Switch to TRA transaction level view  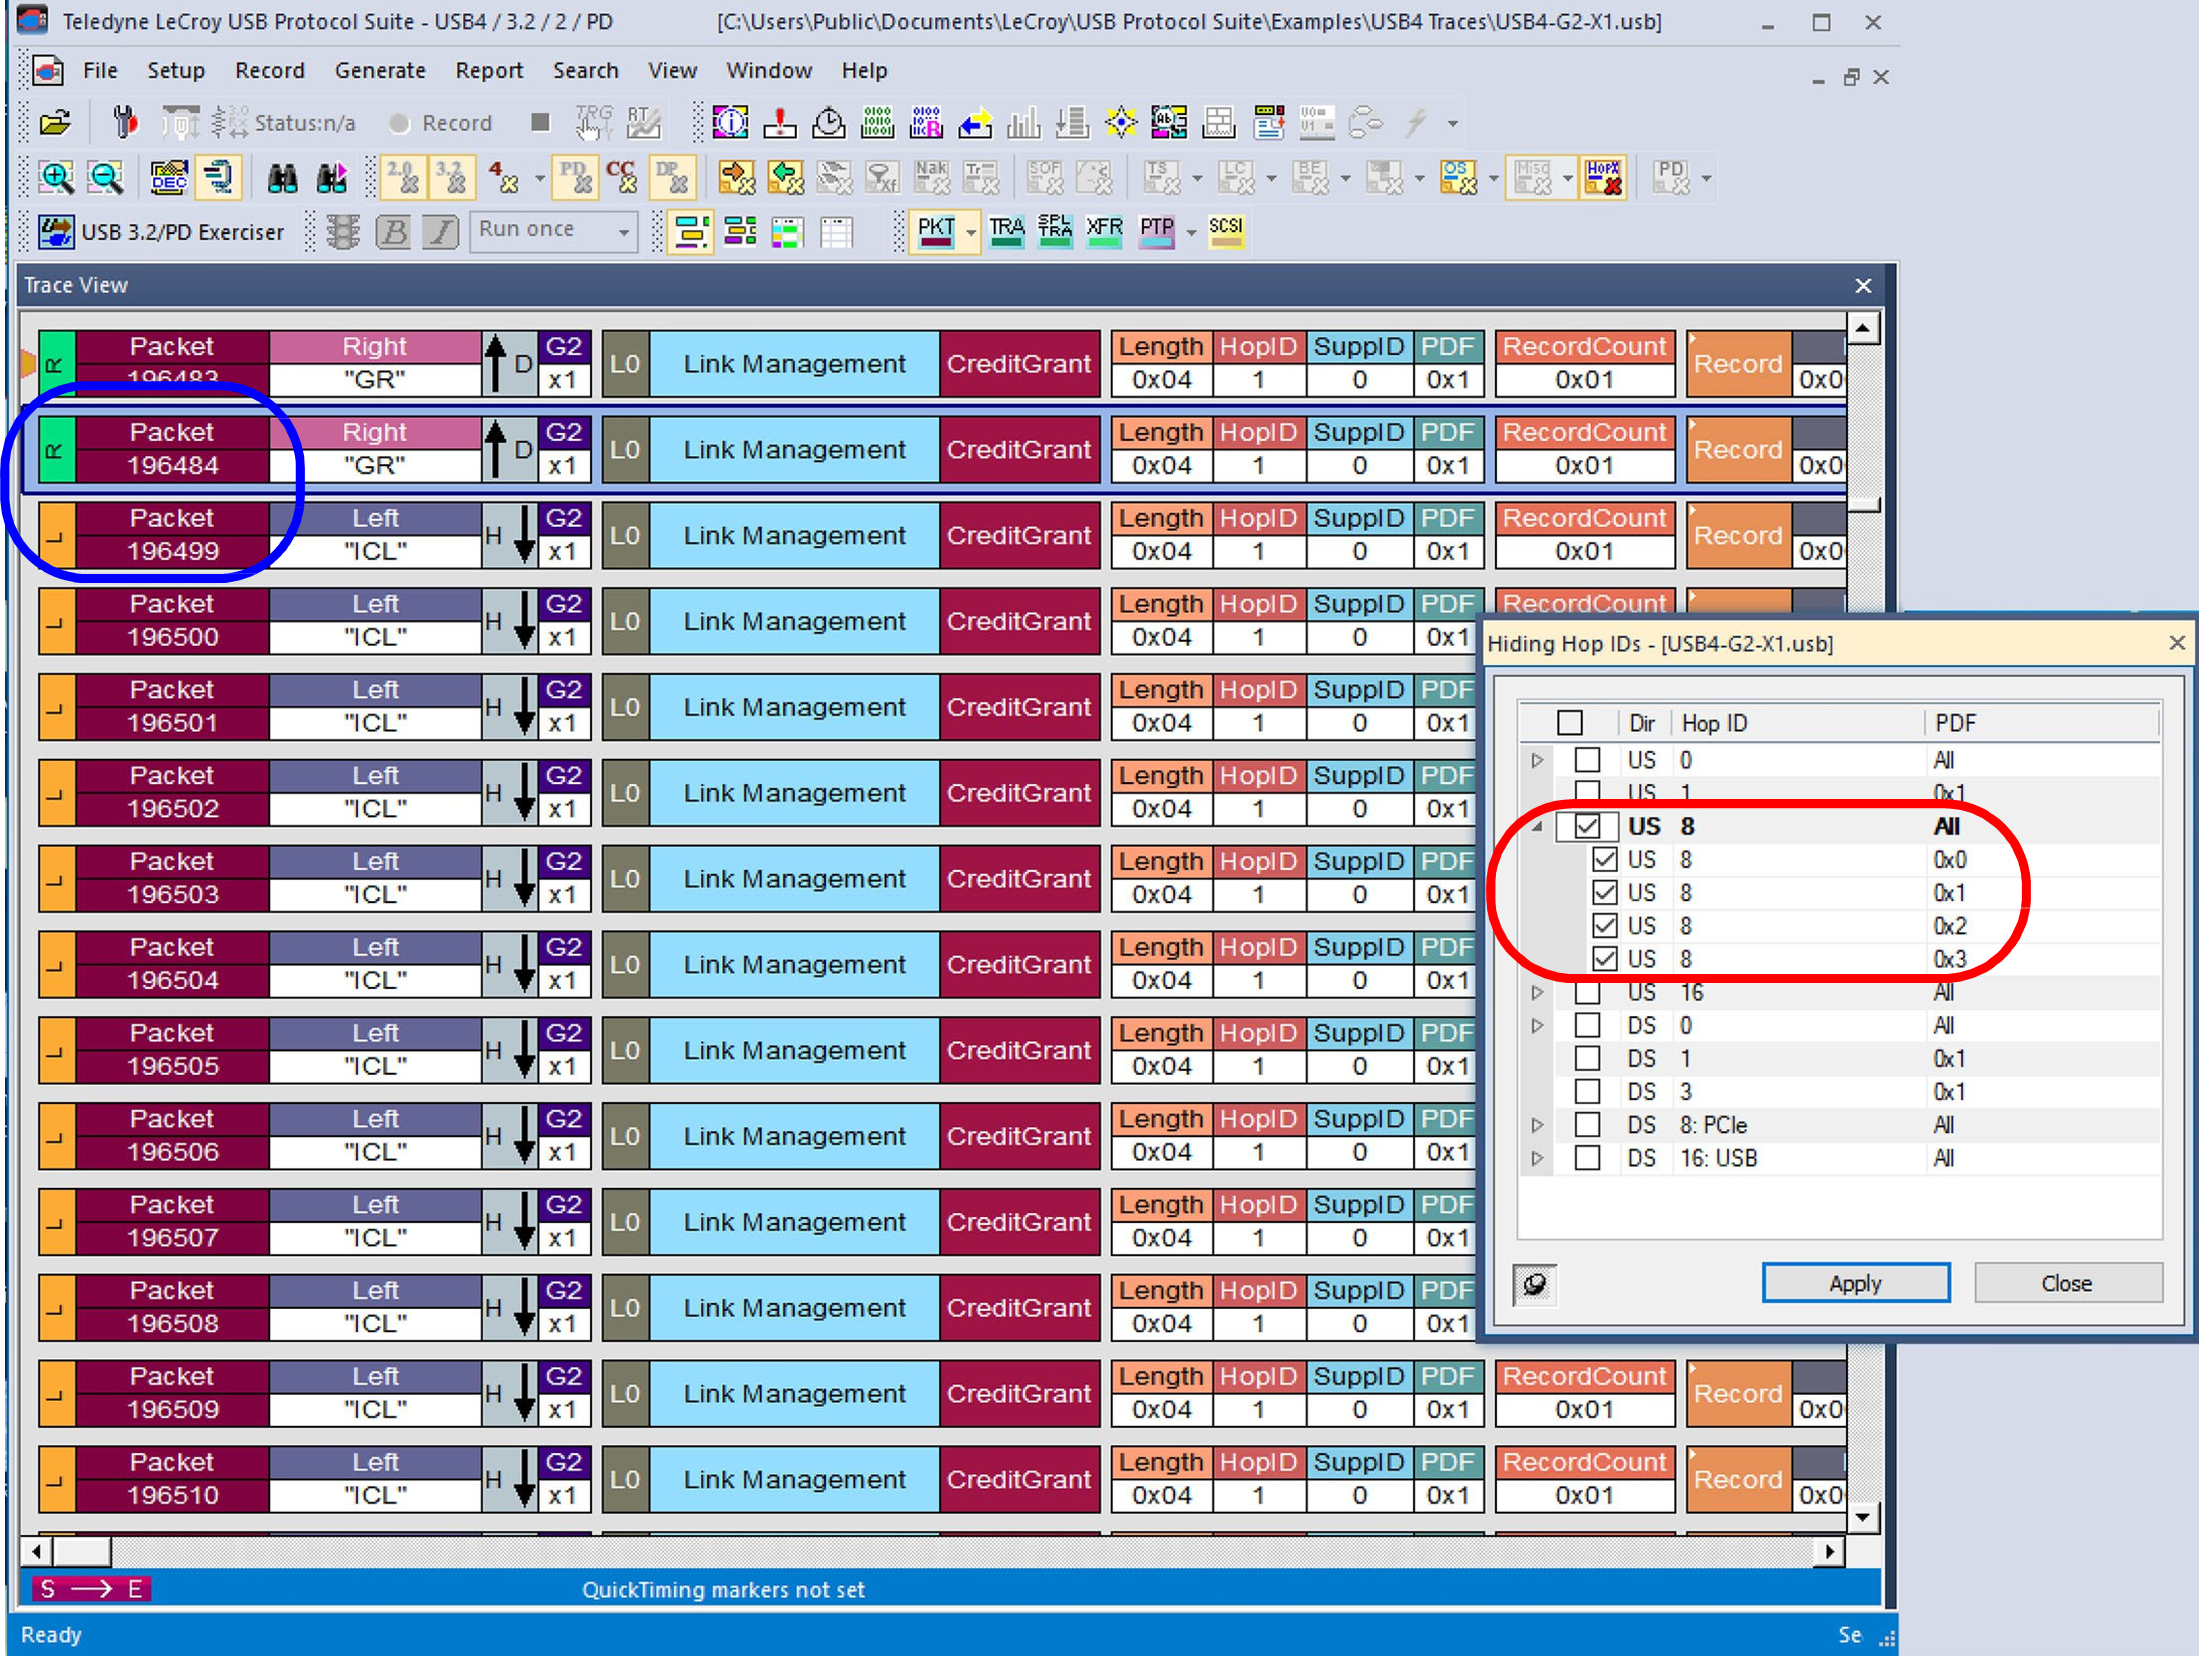(x=1006, y=232)
